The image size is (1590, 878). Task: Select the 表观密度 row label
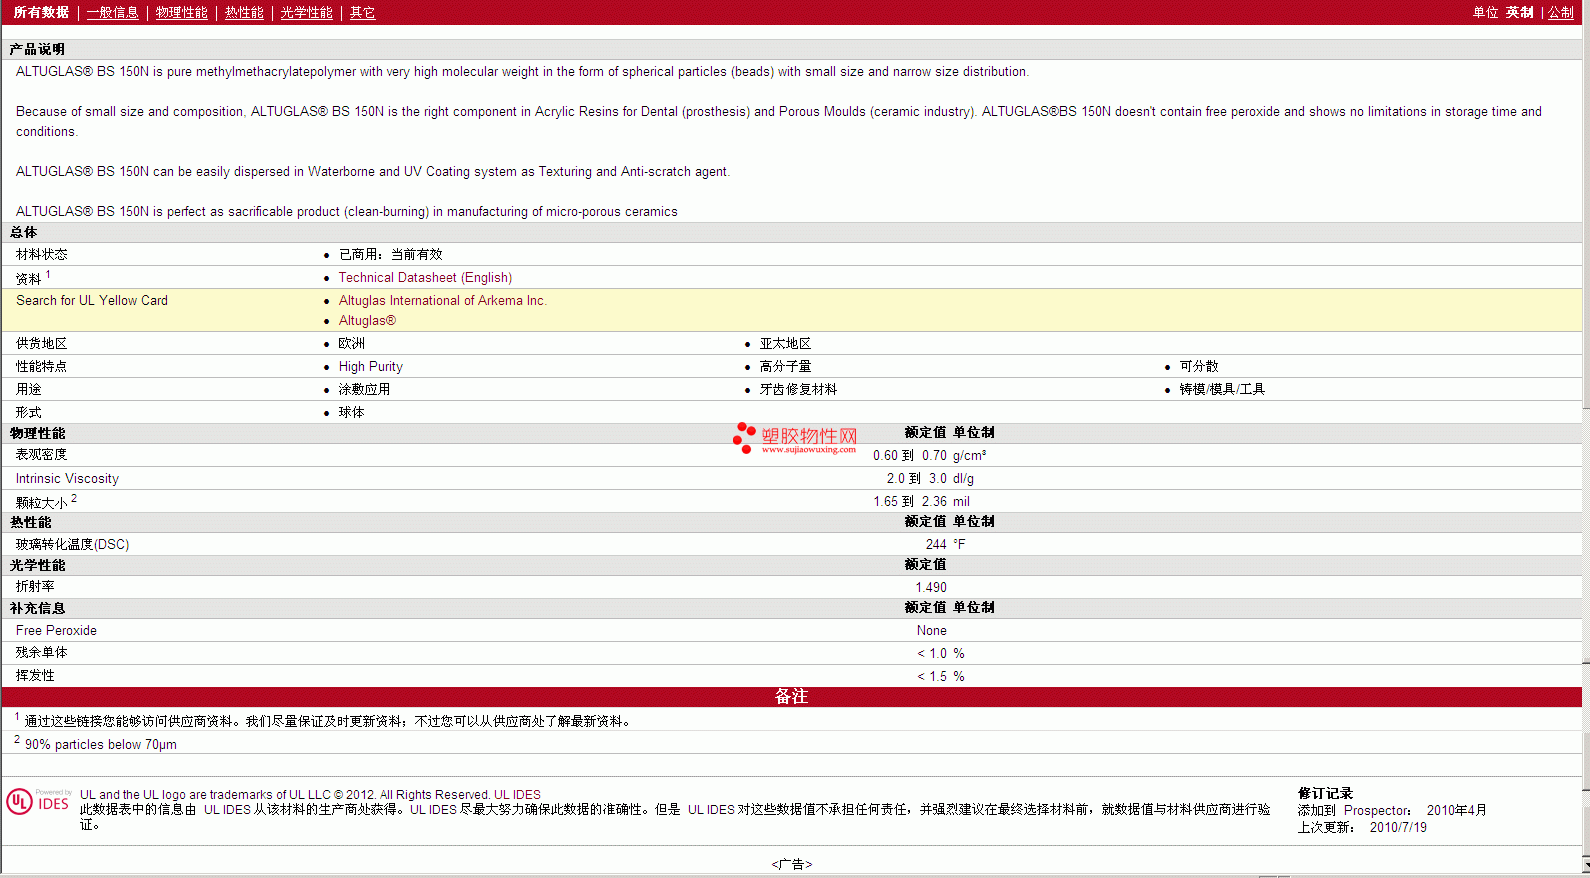coord(41,454)
